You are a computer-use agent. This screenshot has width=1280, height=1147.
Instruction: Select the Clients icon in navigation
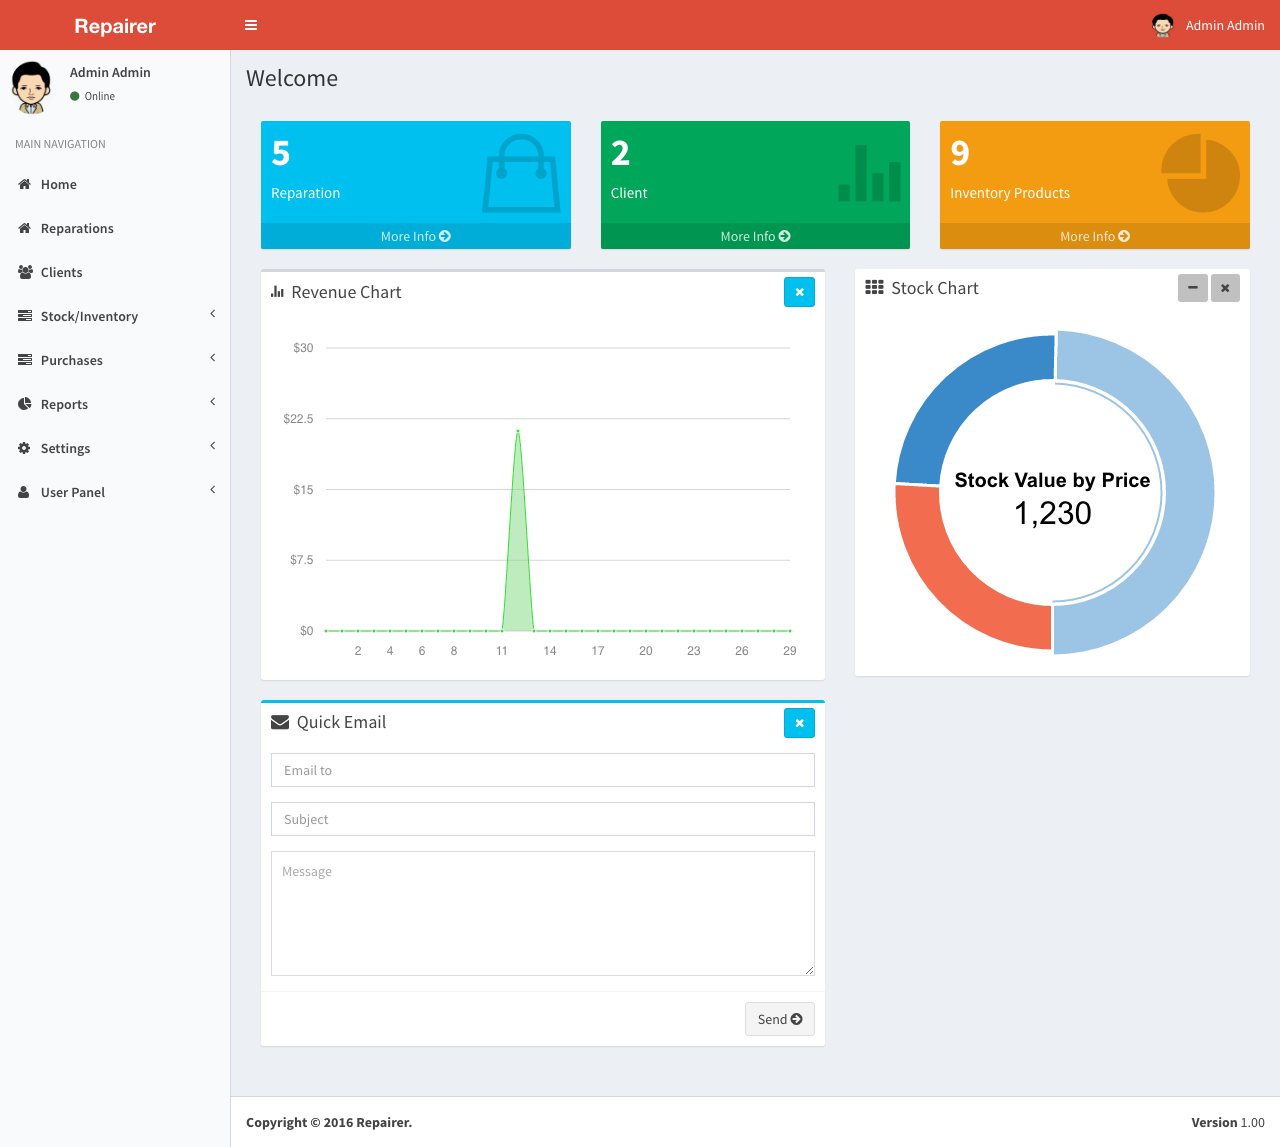(x=23, y=271)
